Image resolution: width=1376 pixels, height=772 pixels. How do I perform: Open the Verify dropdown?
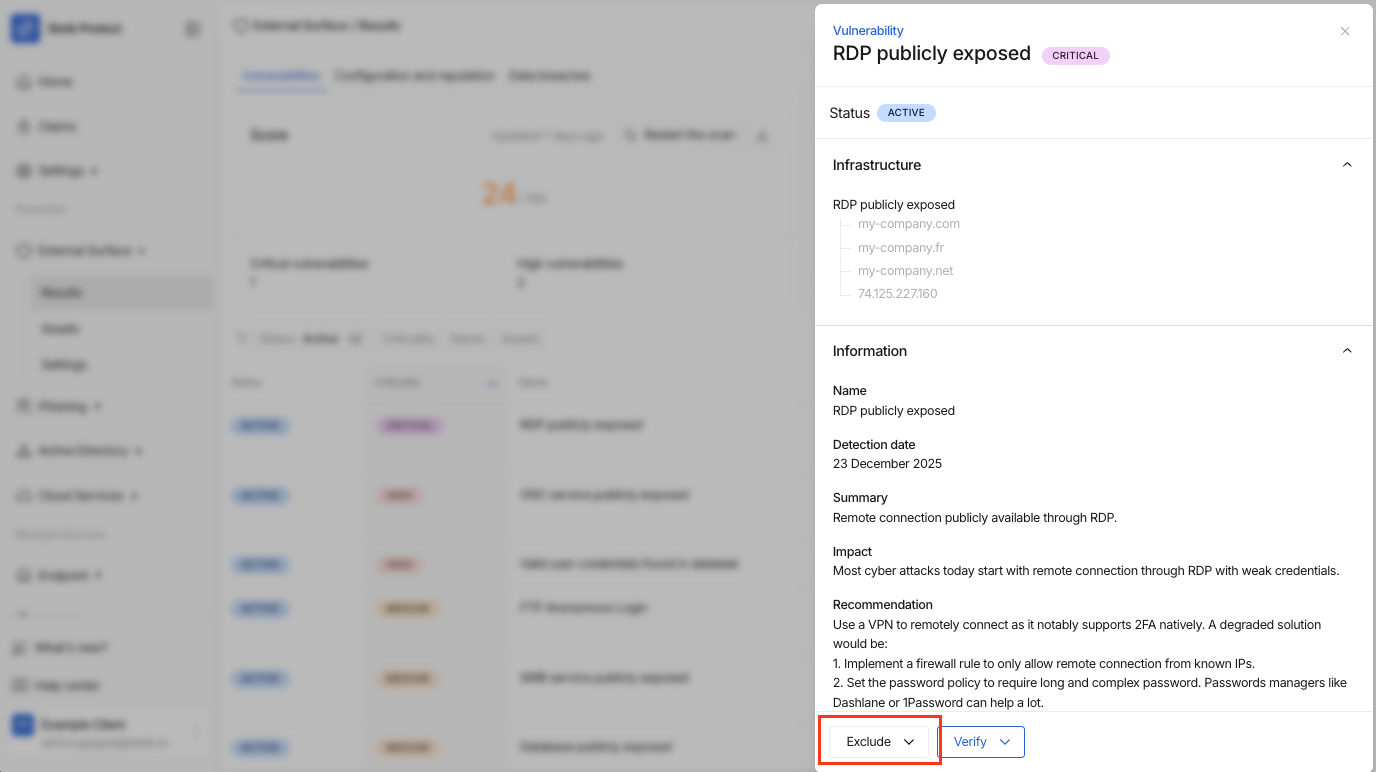tap(983, 742)
